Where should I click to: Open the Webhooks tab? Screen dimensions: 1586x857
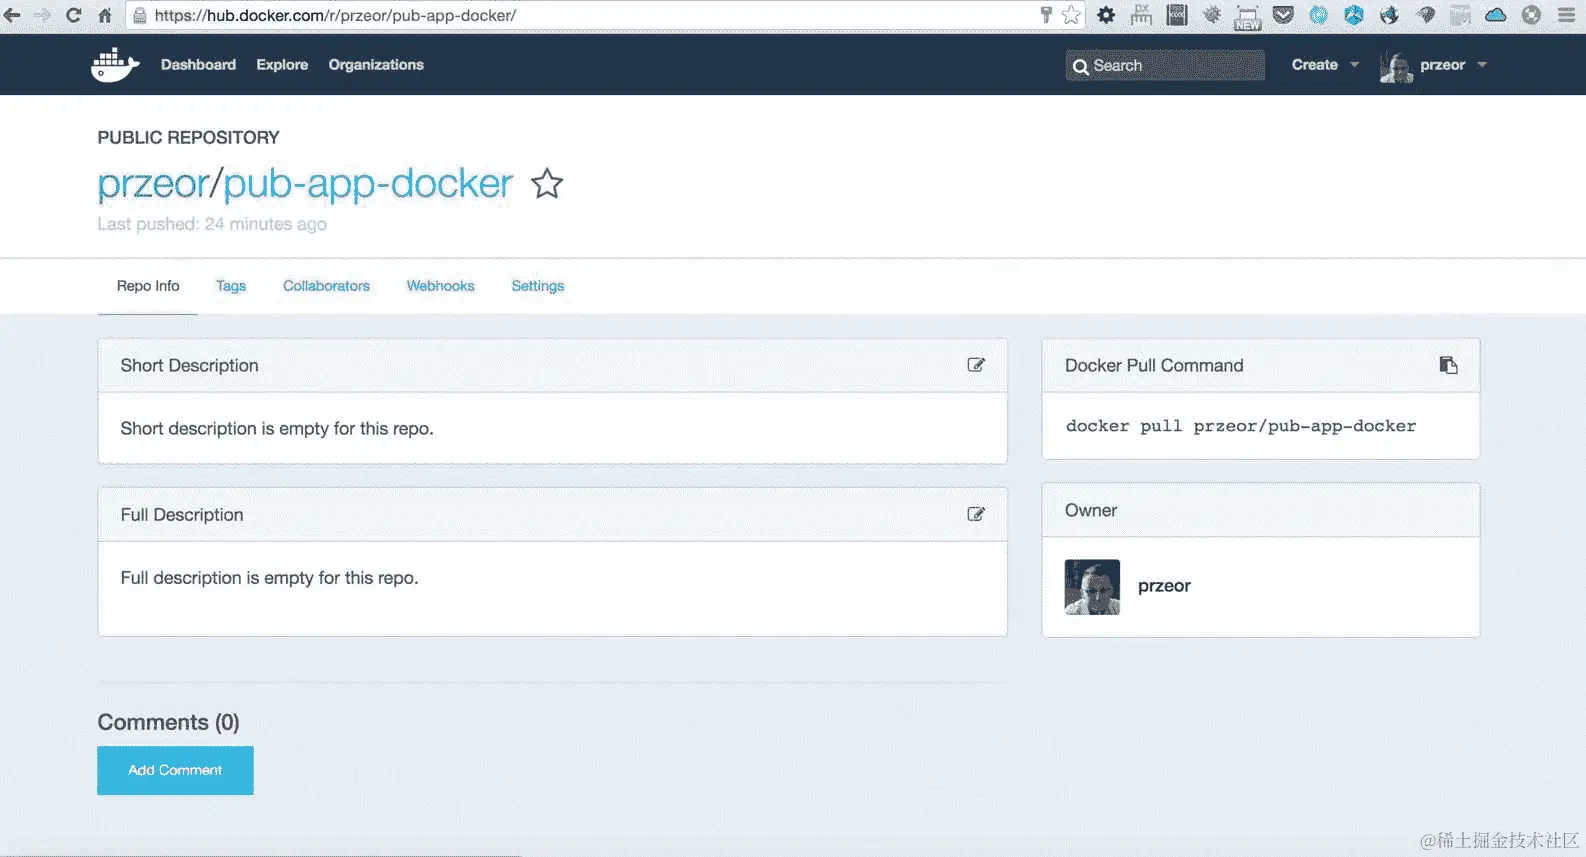[x=440, y=286]
